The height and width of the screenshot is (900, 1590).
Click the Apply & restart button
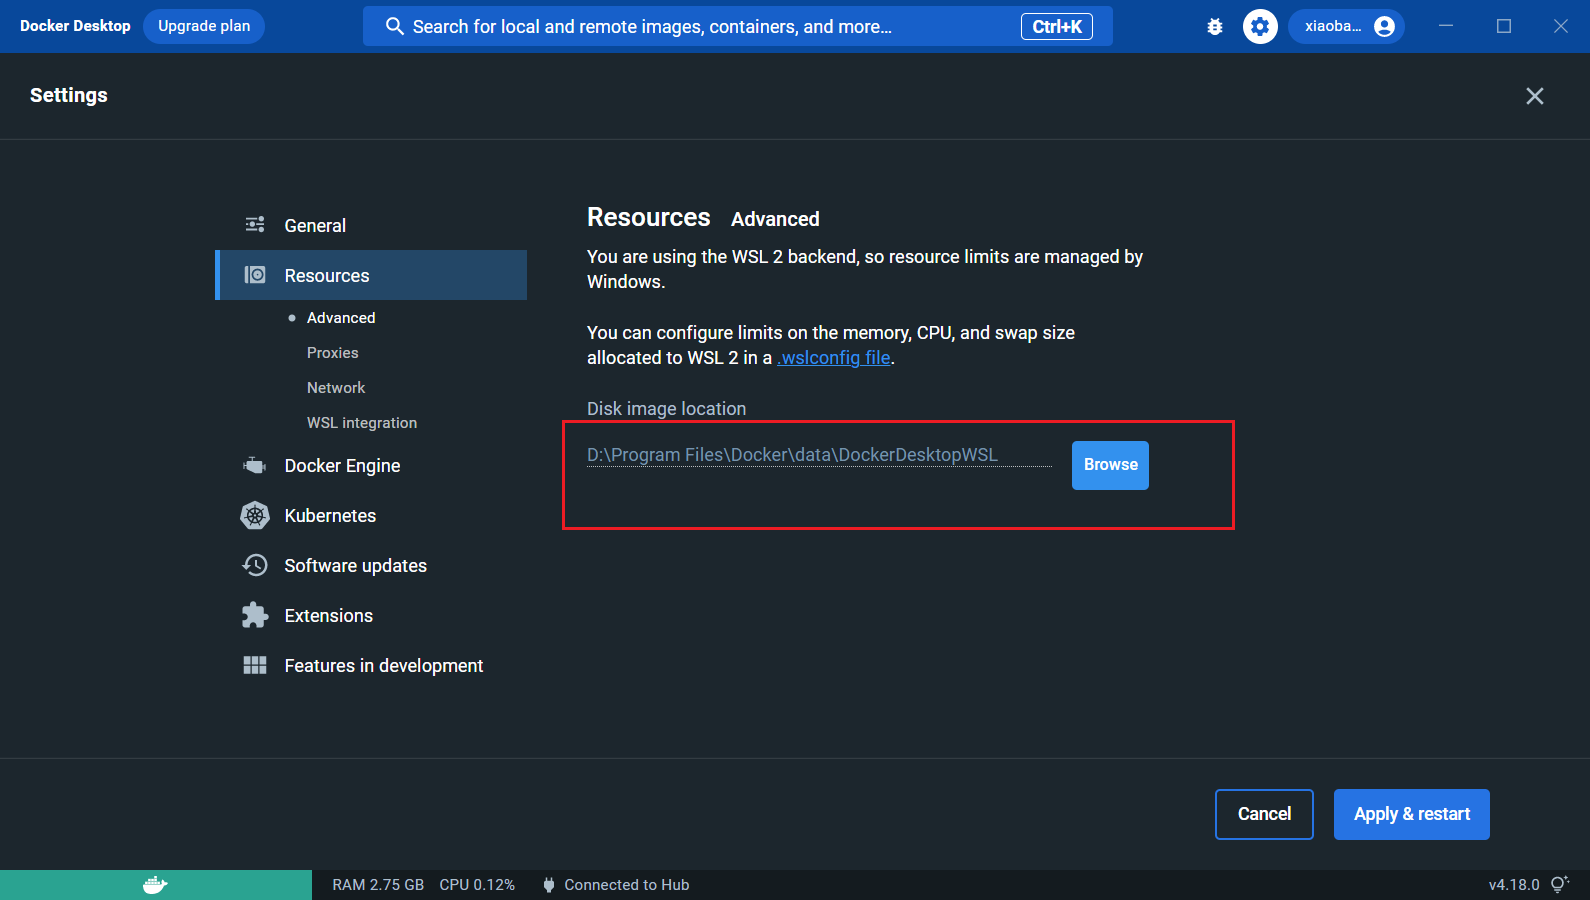[1412, 814]
